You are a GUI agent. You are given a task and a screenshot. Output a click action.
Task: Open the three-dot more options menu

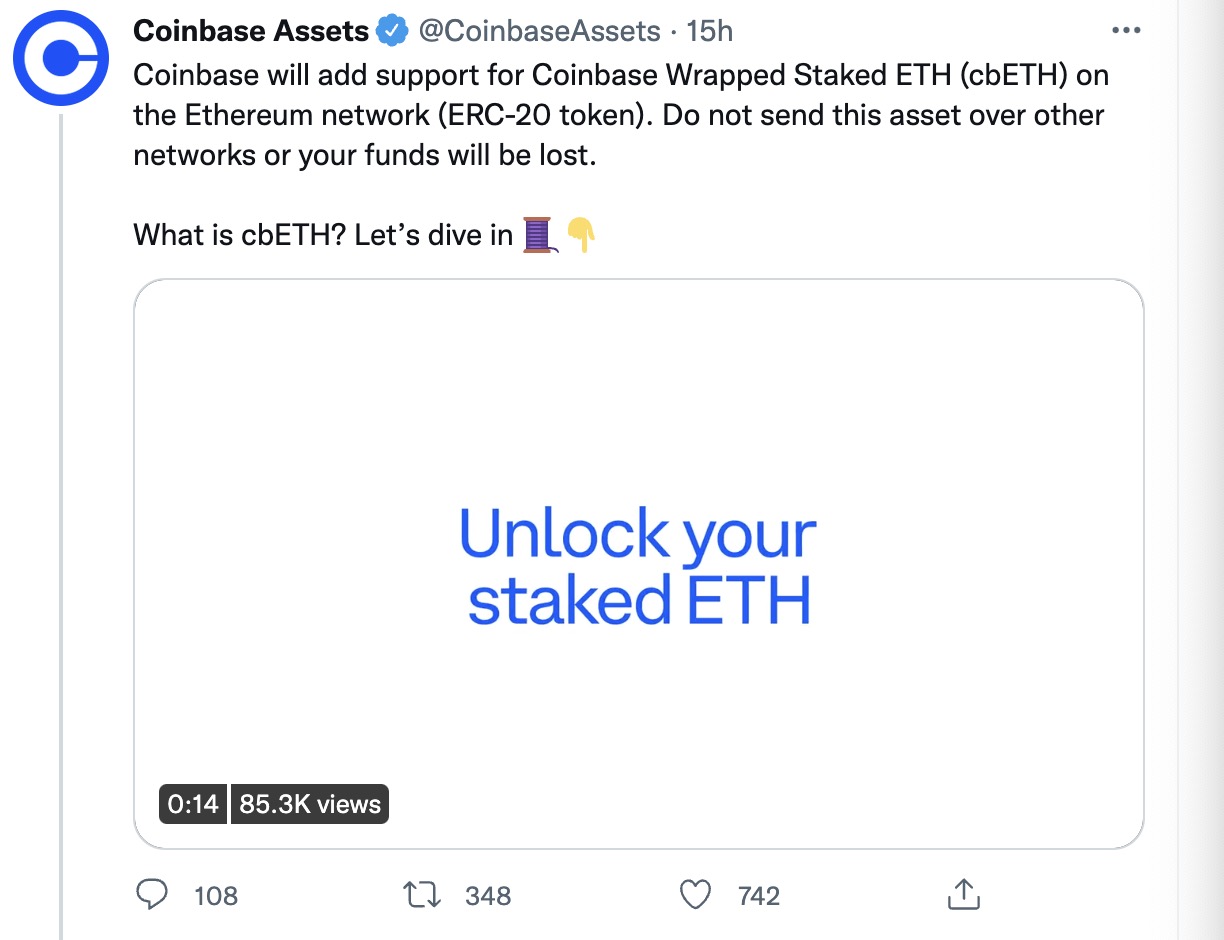[x=1126, y=31]
